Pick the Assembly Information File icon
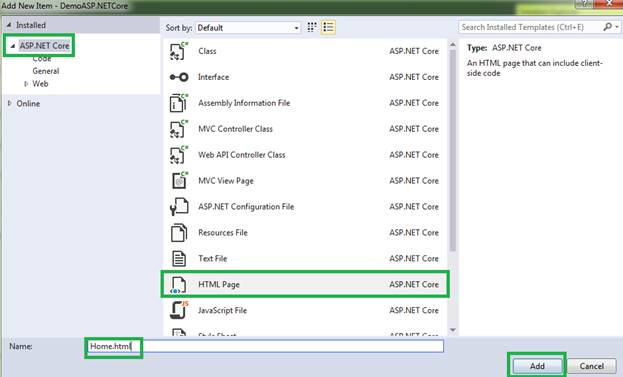623x377 pixels. tap(178, 103)
